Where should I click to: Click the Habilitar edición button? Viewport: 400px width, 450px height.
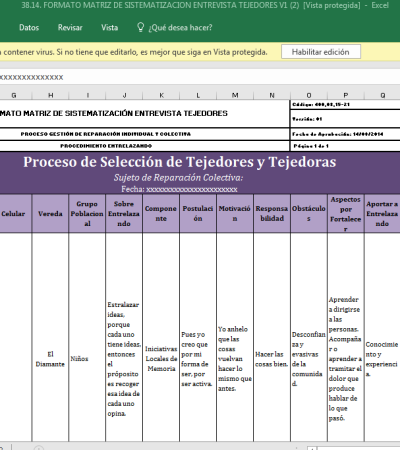(321, 52)
